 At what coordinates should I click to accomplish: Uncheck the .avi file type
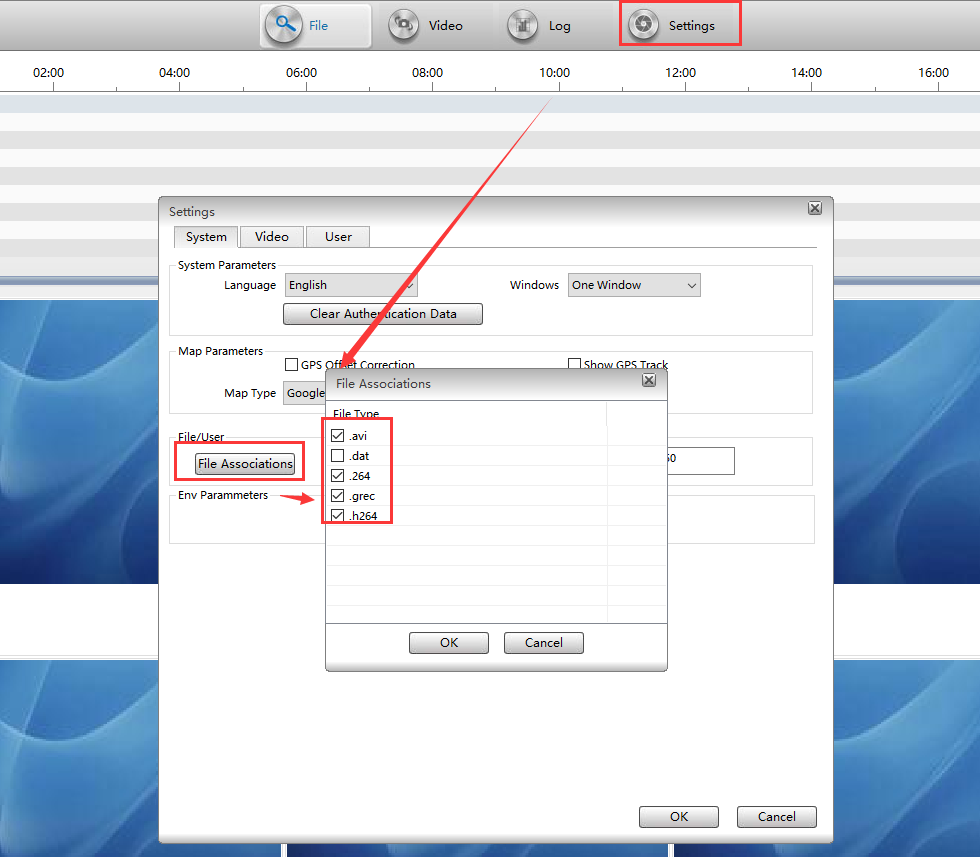point(338,436)
